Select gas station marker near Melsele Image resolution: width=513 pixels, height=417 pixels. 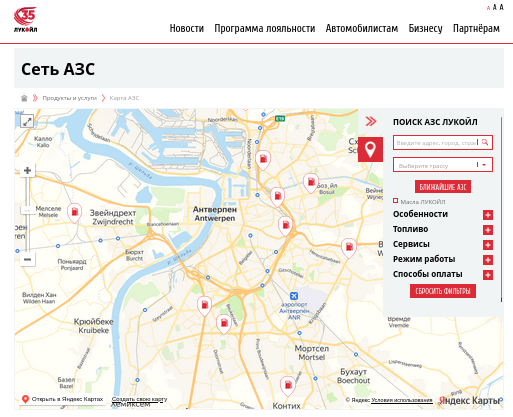74,213
